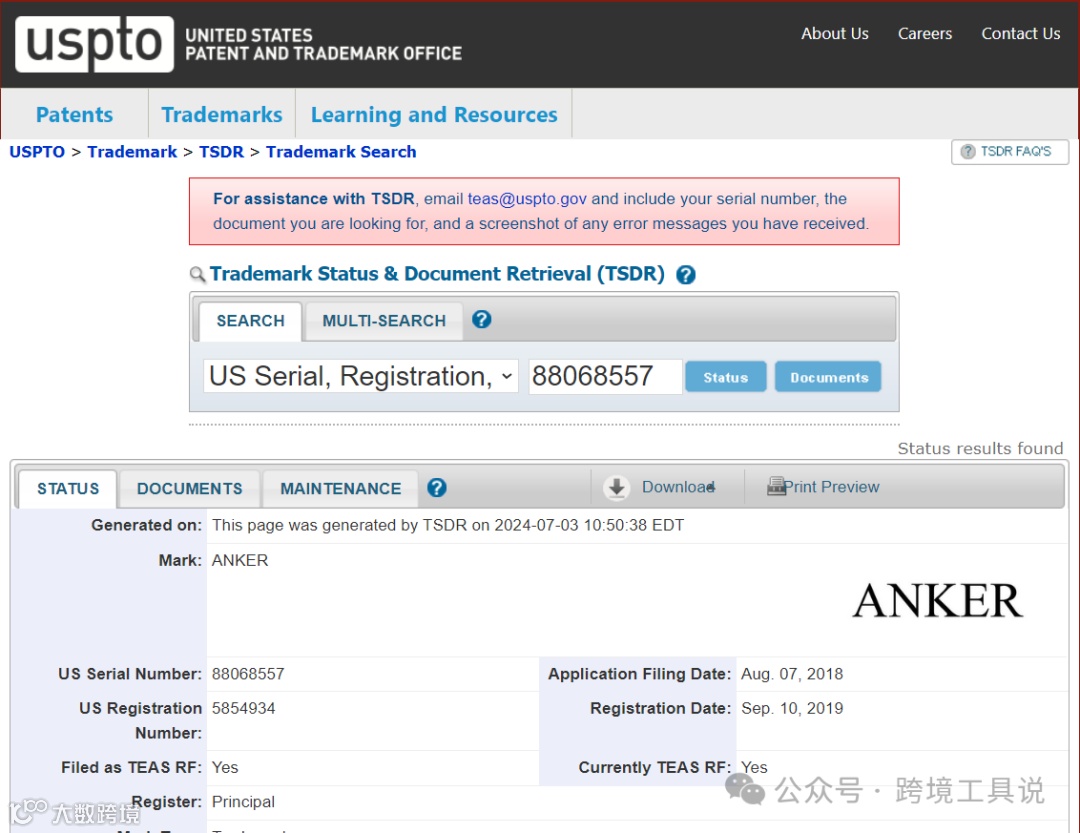
Task: Click Mark value ANKER text
Action: (x=240, y=560)
